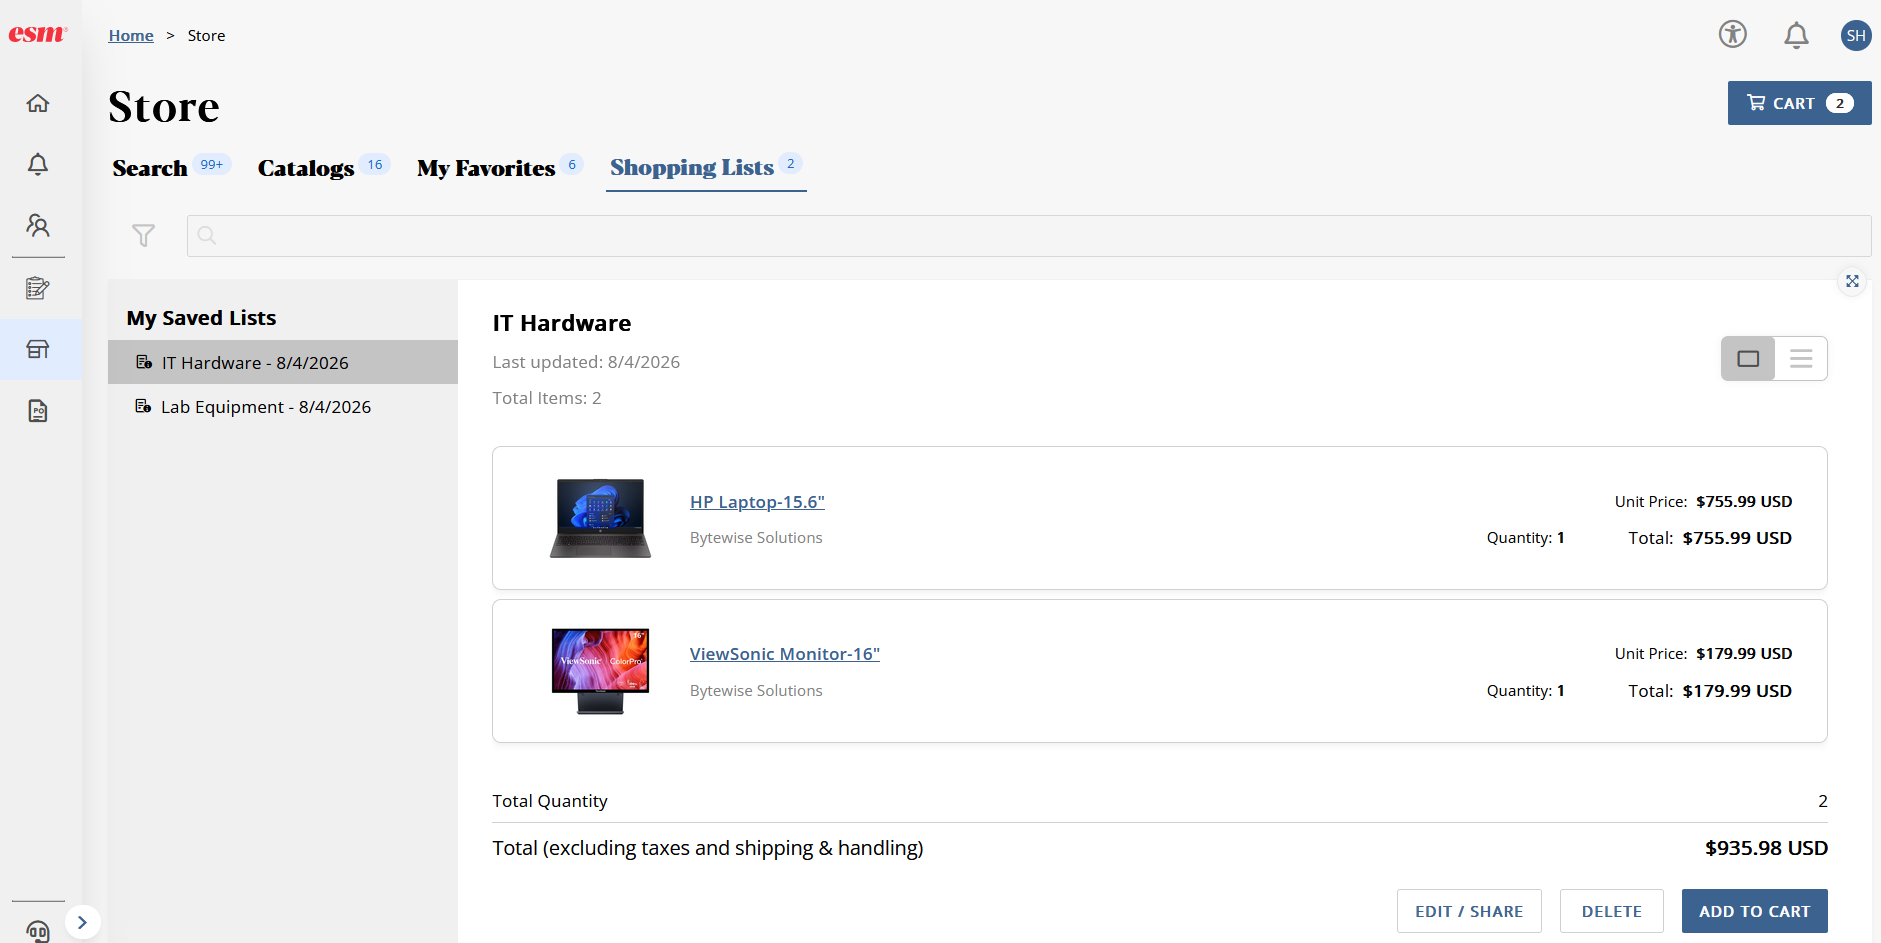Open the requisition notepad sidebar icon
This screenshot has width=1881, height=943.
(38, 288)
